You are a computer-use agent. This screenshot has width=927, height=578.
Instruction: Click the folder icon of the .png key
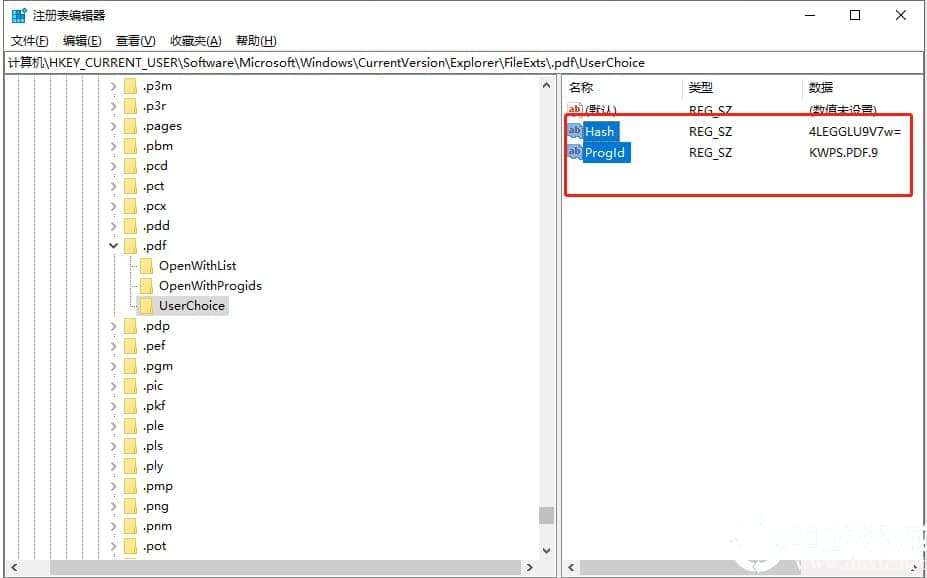[132, 505]
